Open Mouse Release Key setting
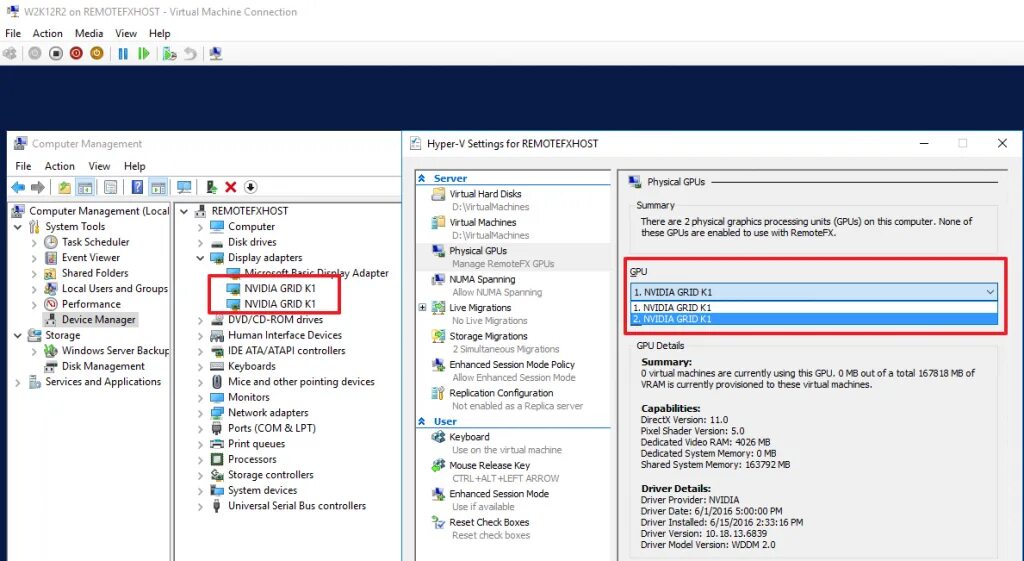Screen dimensions: 1024x561 [x=489, y=466]
